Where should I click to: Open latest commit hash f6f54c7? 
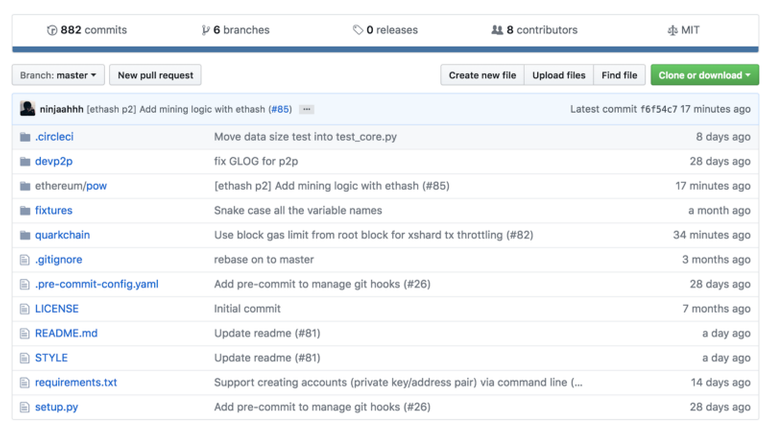658,109
